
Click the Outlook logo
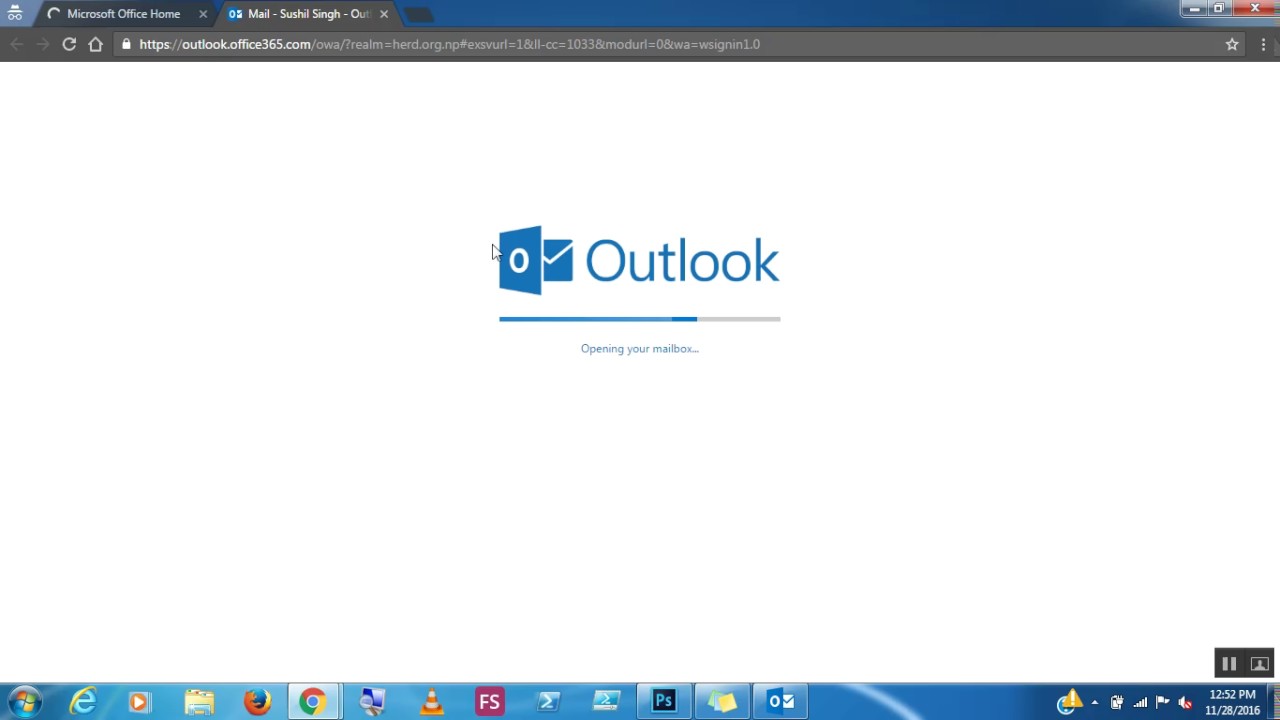639,260
